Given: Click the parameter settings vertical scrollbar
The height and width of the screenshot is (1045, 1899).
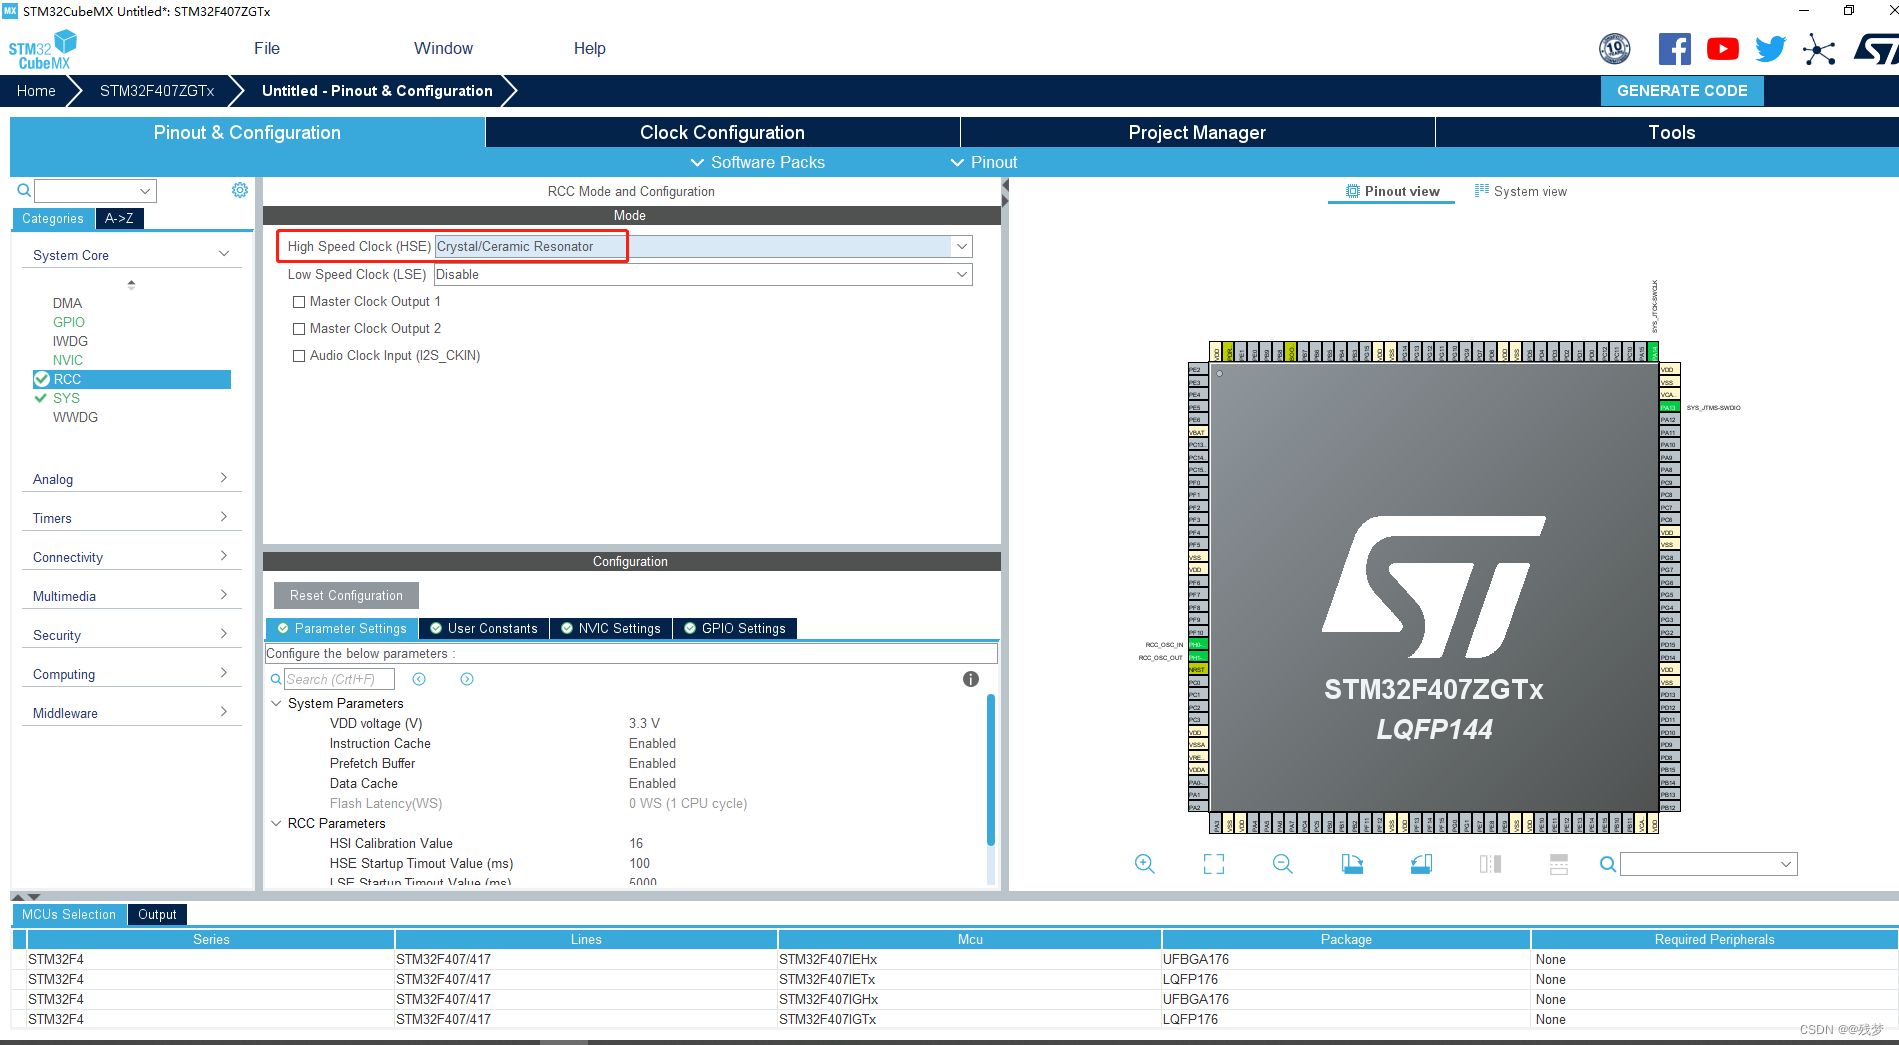Looking at the screenshot, I should (991, 770).
